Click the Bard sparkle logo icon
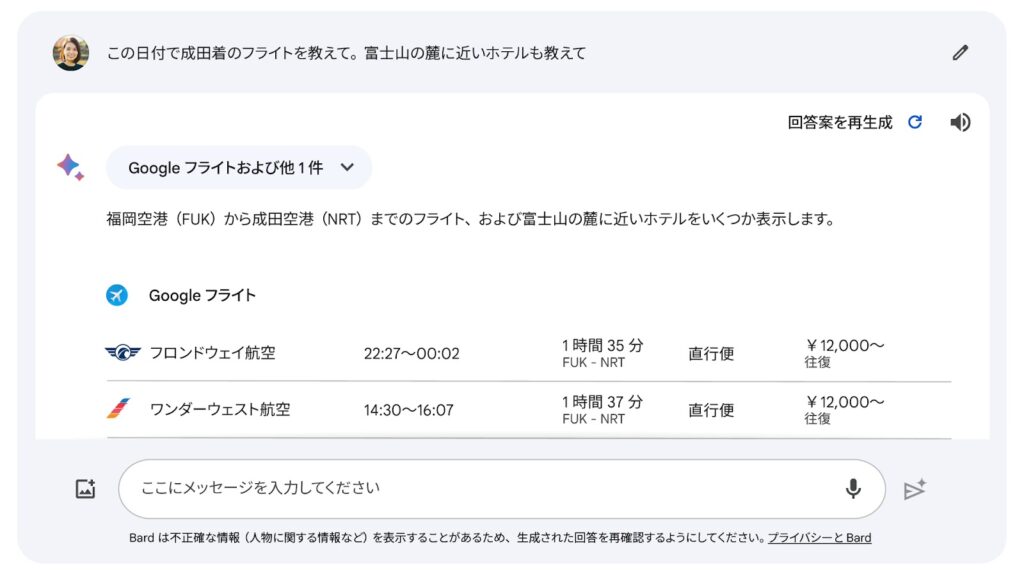 click(71, 167)
